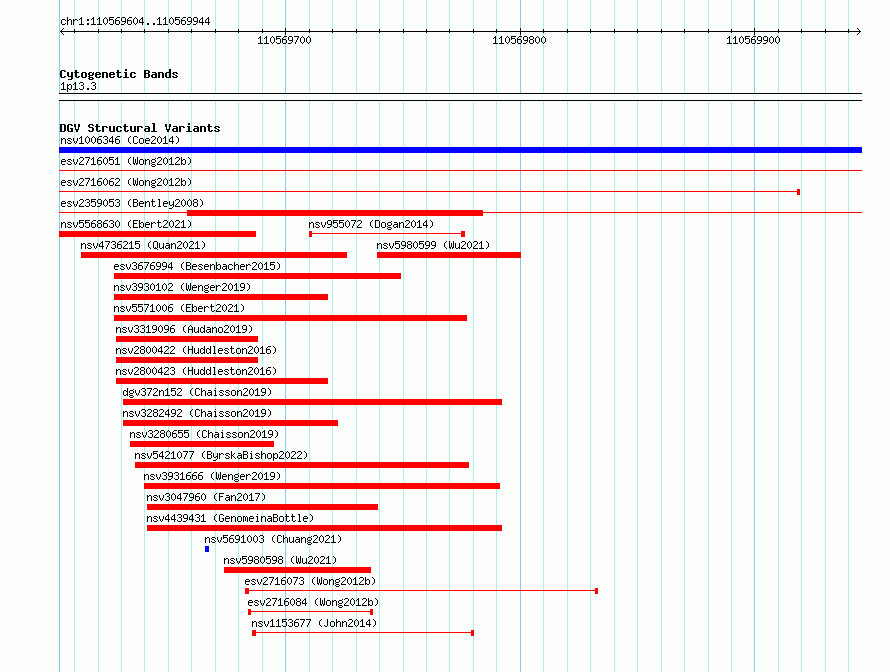Open variant nsv955072 (Dogan2014)
The width and height of the screenshot is (890, 672).
point(371,224)
